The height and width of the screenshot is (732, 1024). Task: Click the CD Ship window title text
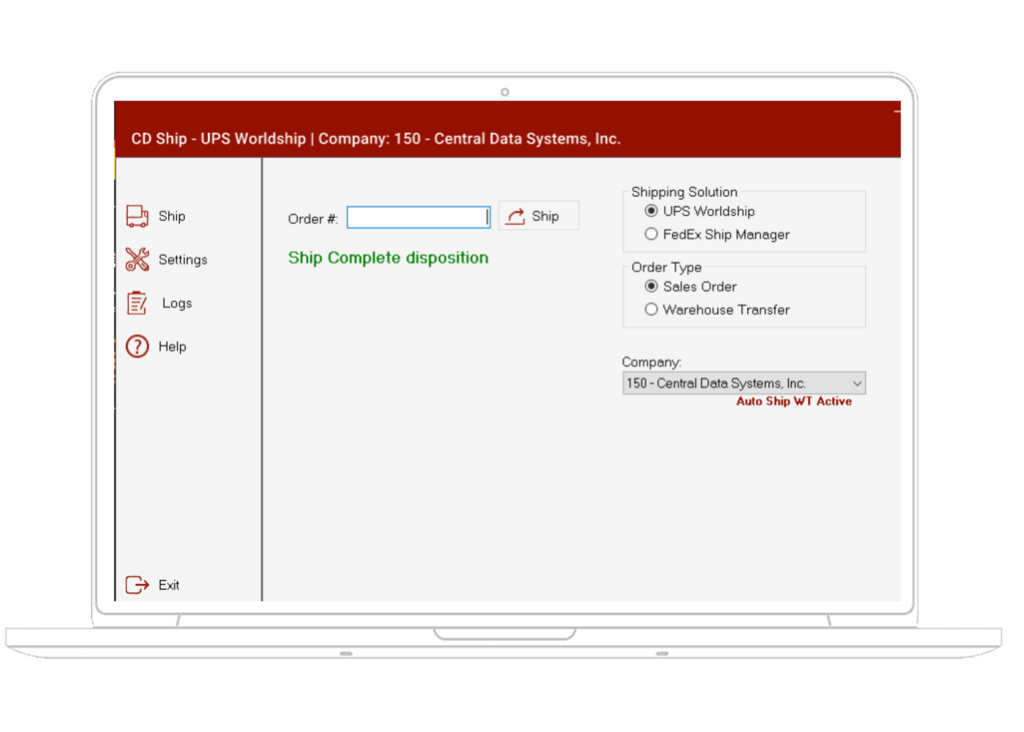[376, 138]
